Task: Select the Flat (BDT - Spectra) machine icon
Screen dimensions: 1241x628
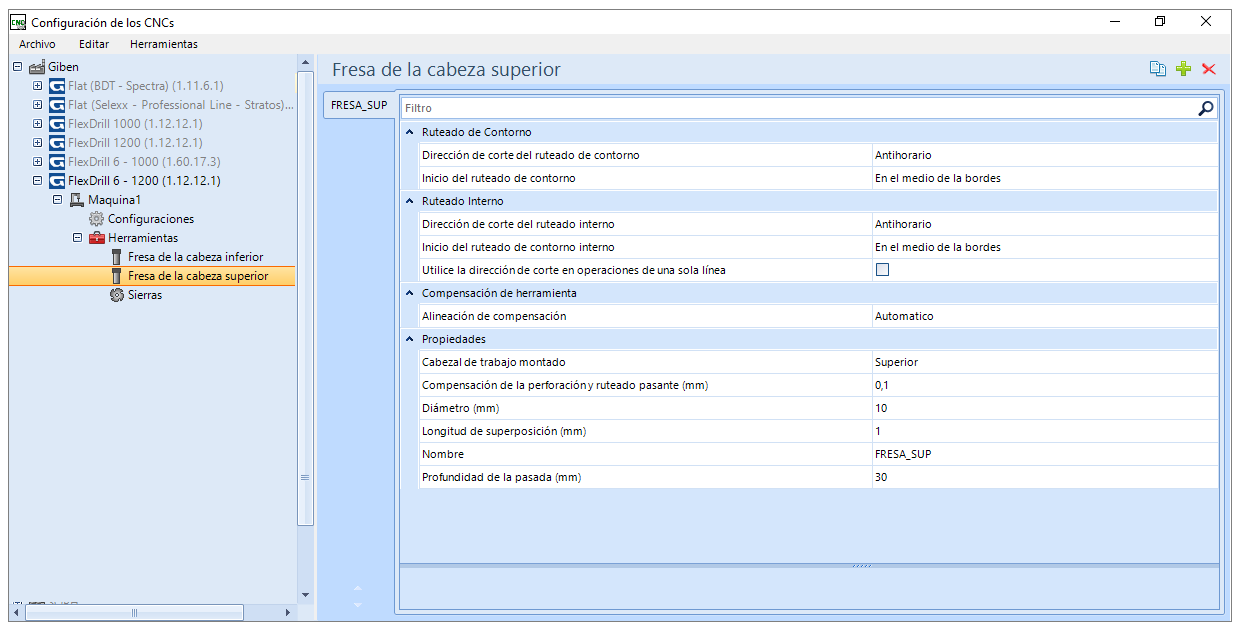Action: click(x=57, y=86)
